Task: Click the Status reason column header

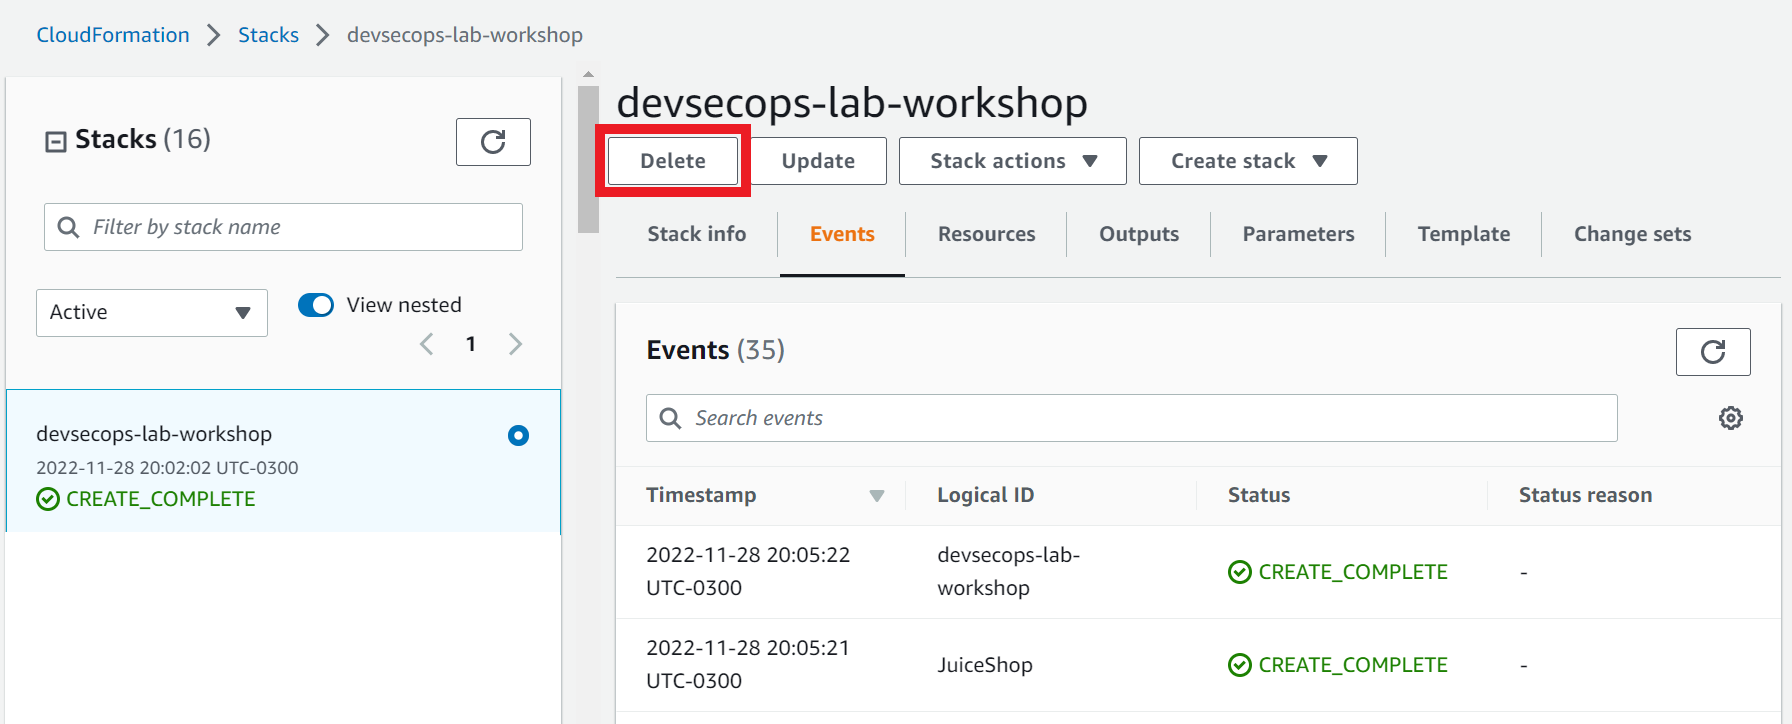Action: (x=1585, y=495)
